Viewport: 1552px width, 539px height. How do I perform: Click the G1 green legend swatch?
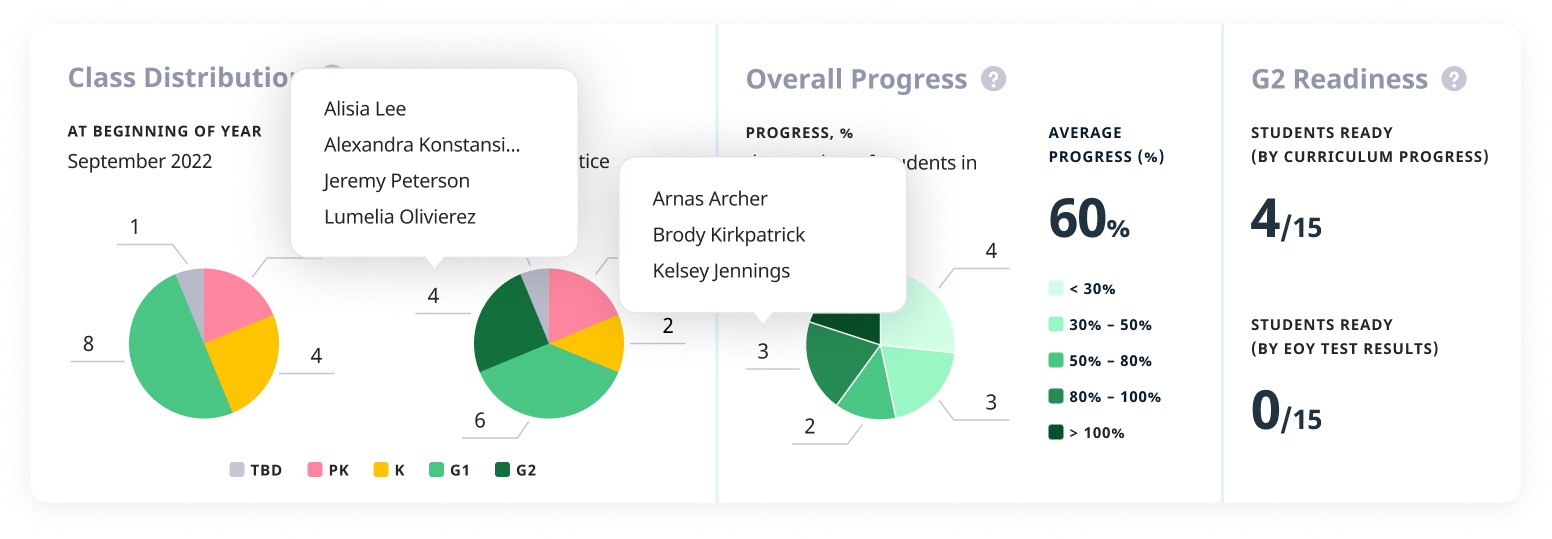436,469
